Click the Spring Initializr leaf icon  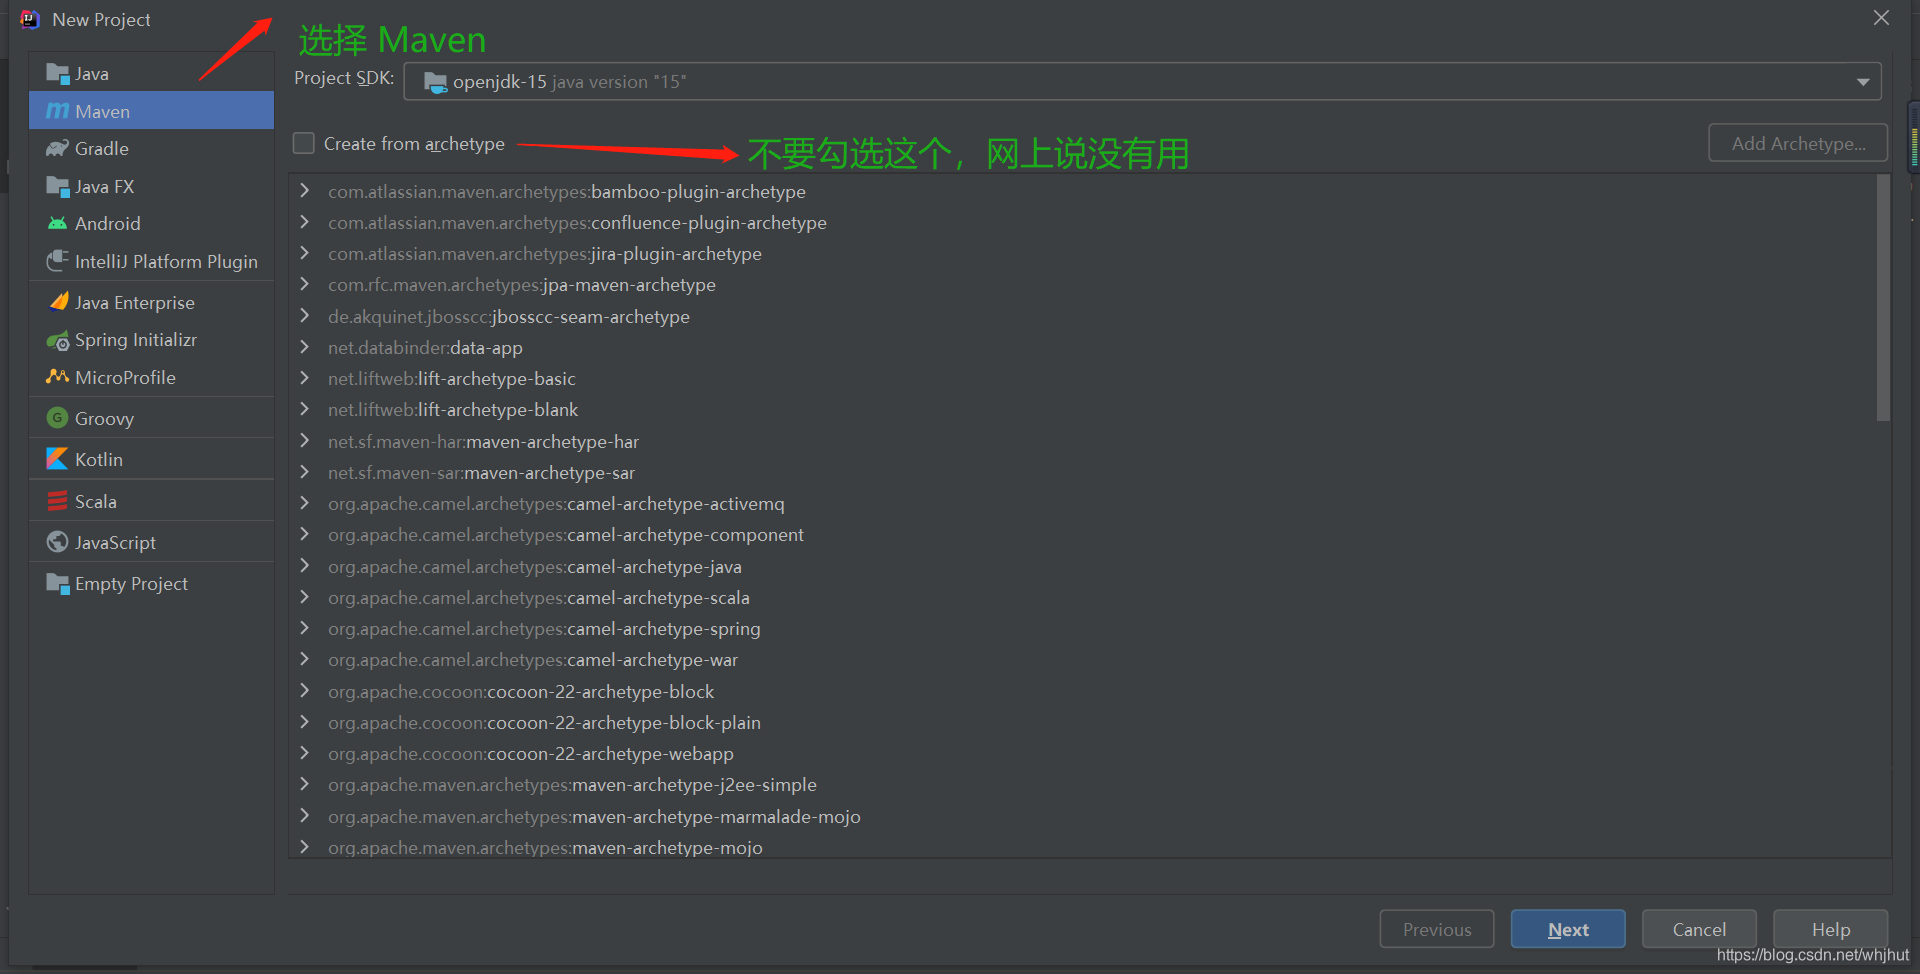tap(57, 341)
